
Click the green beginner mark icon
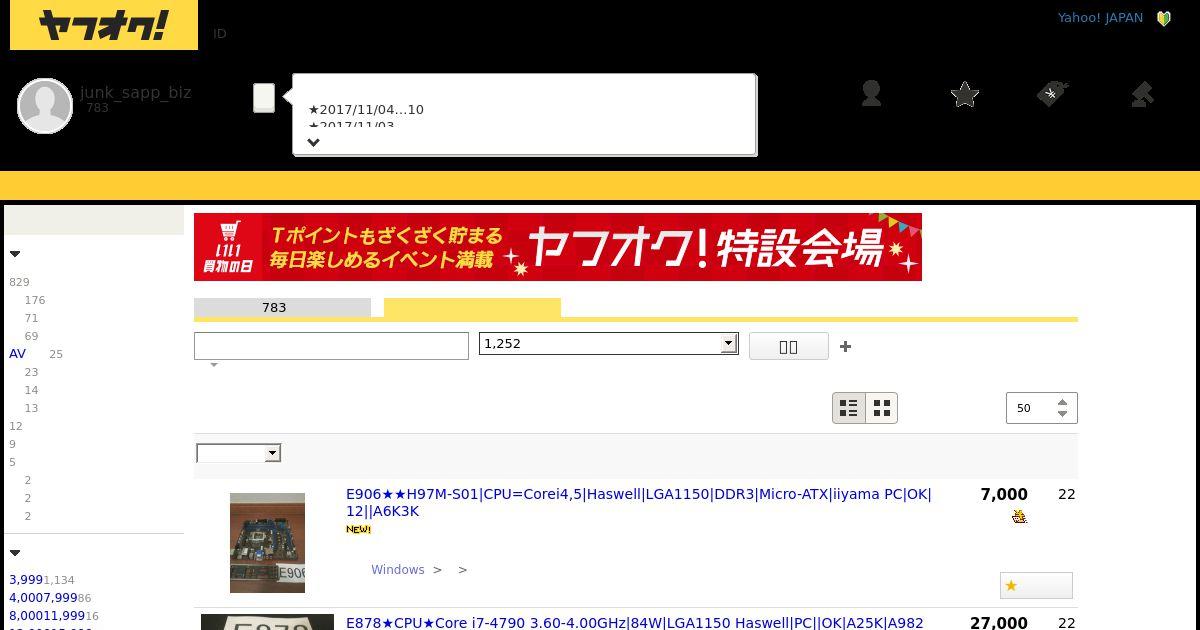click(1164, 18)
